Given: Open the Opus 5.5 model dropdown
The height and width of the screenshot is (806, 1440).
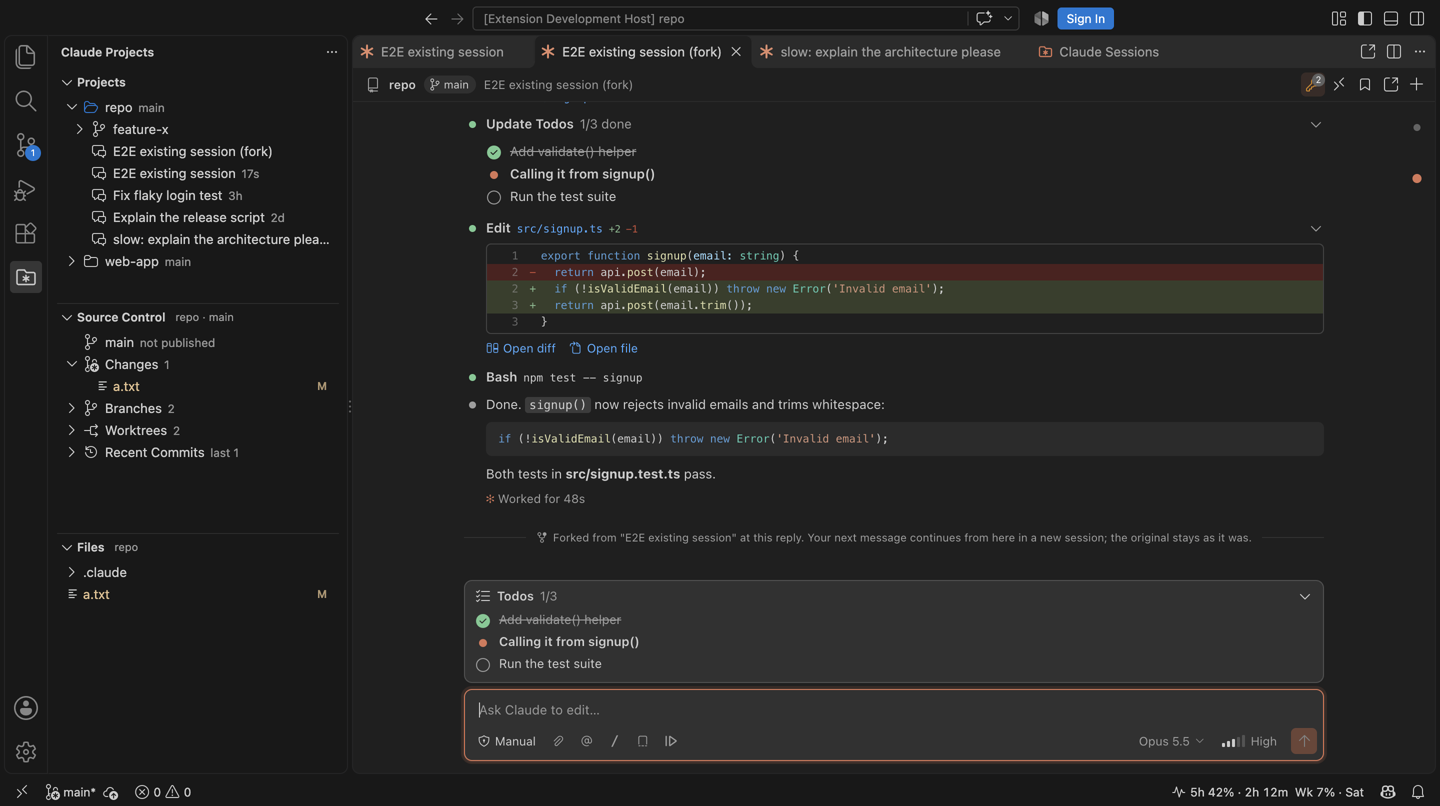Looking at the screenshot, I should 1171,741.
